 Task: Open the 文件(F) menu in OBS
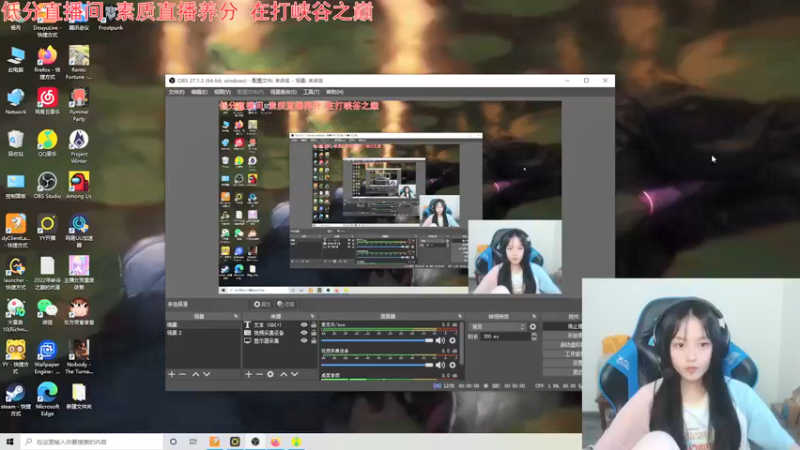coord(176,92)
